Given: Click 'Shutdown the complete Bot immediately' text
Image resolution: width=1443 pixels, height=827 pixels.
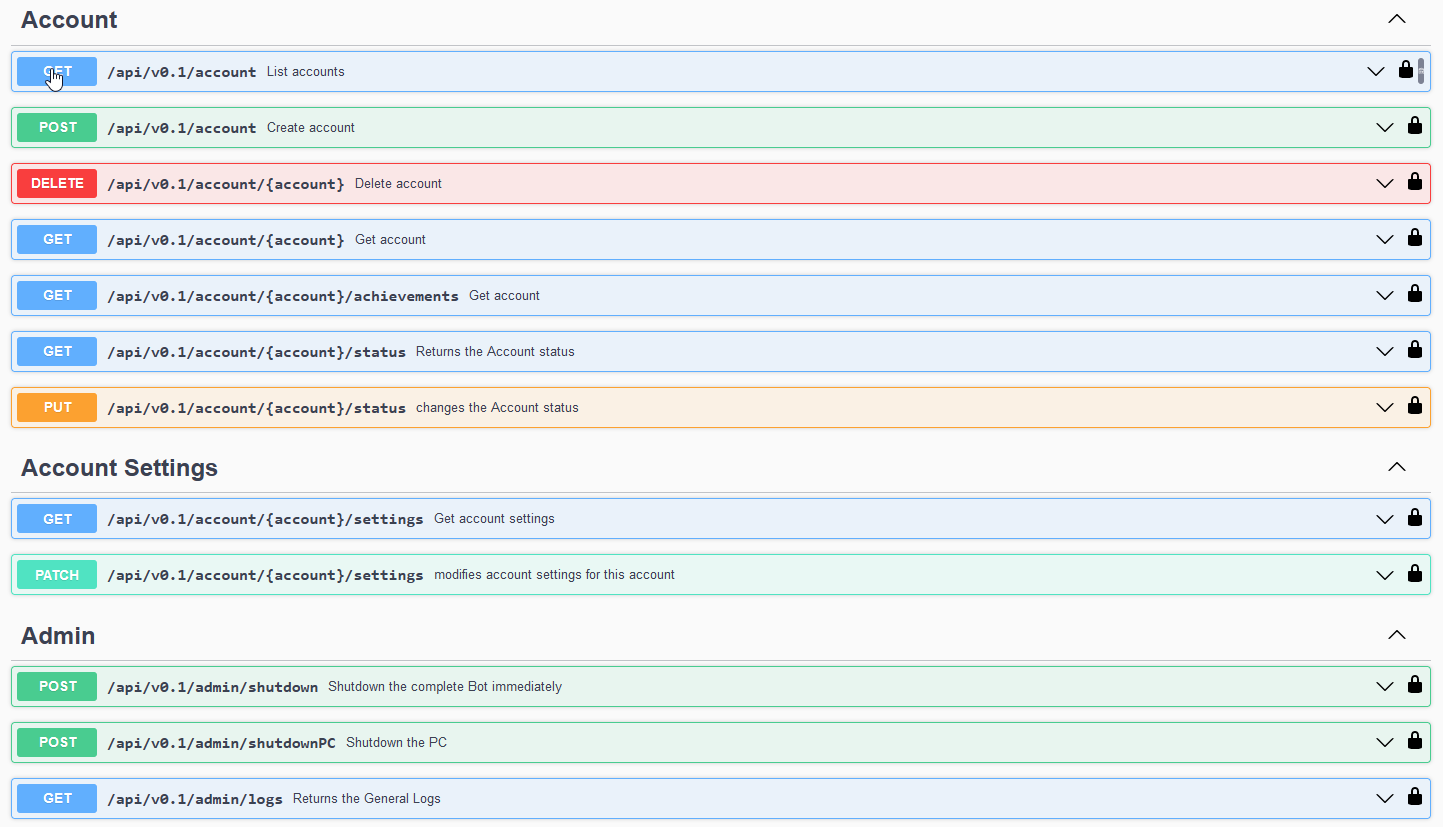Looking at the screenshot, I should click(445, 687).
